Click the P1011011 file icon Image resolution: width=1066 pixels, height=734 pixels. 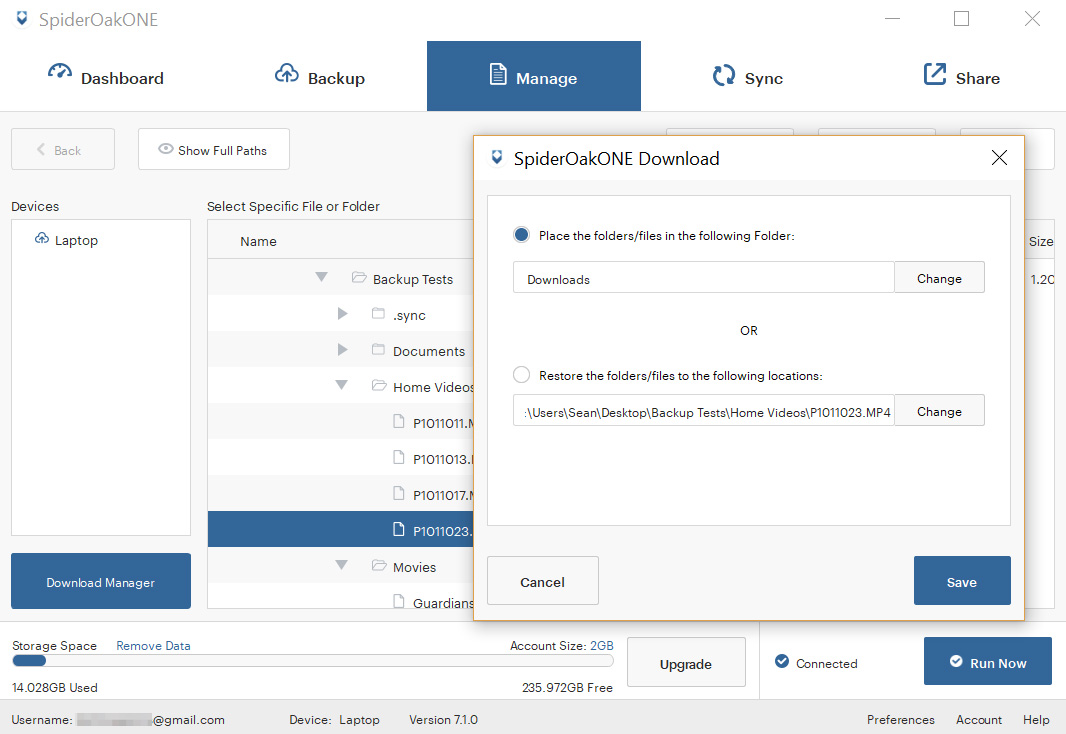[399, 421]
